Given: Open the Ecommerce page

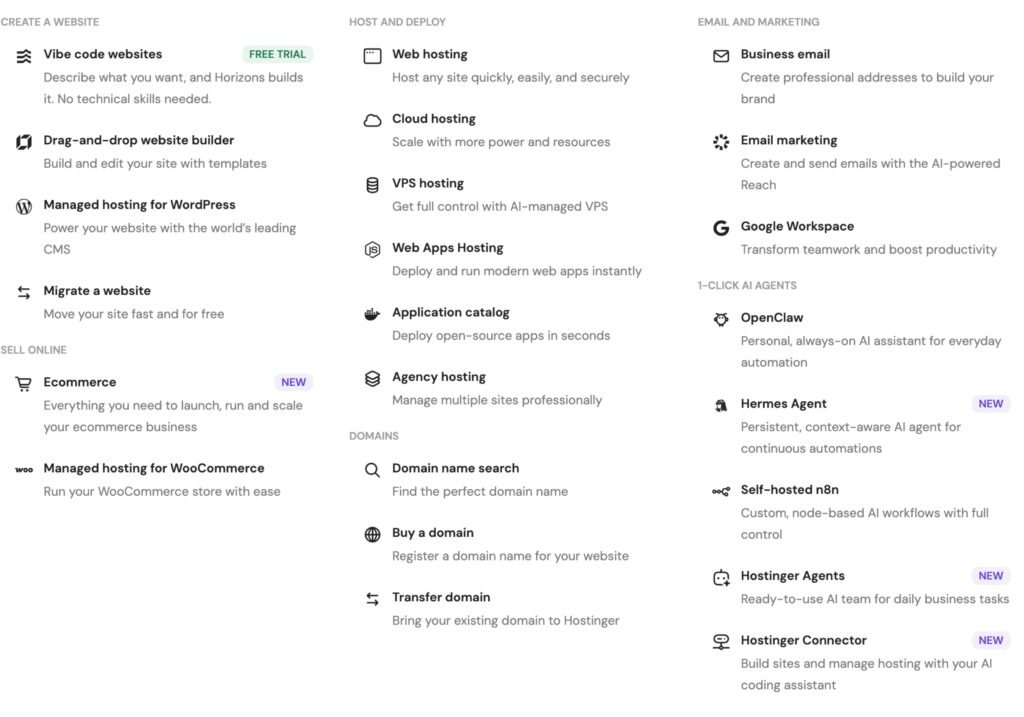Looking at the screenshot, I should coord(80,383).
